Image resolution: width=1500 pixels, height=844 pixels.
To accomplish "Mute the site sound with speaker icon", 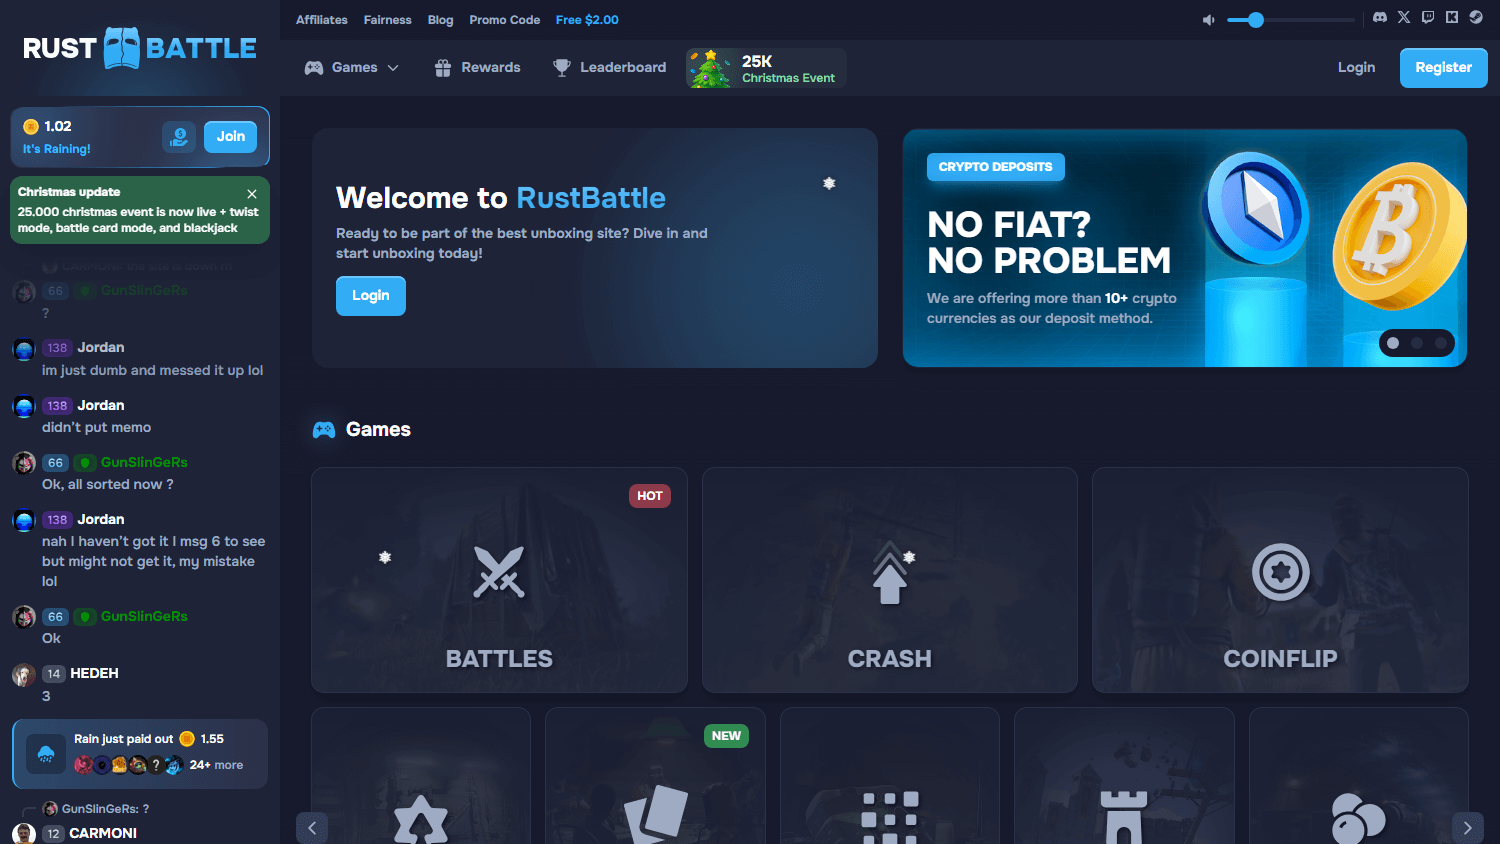I will [x=1208, y=18].
